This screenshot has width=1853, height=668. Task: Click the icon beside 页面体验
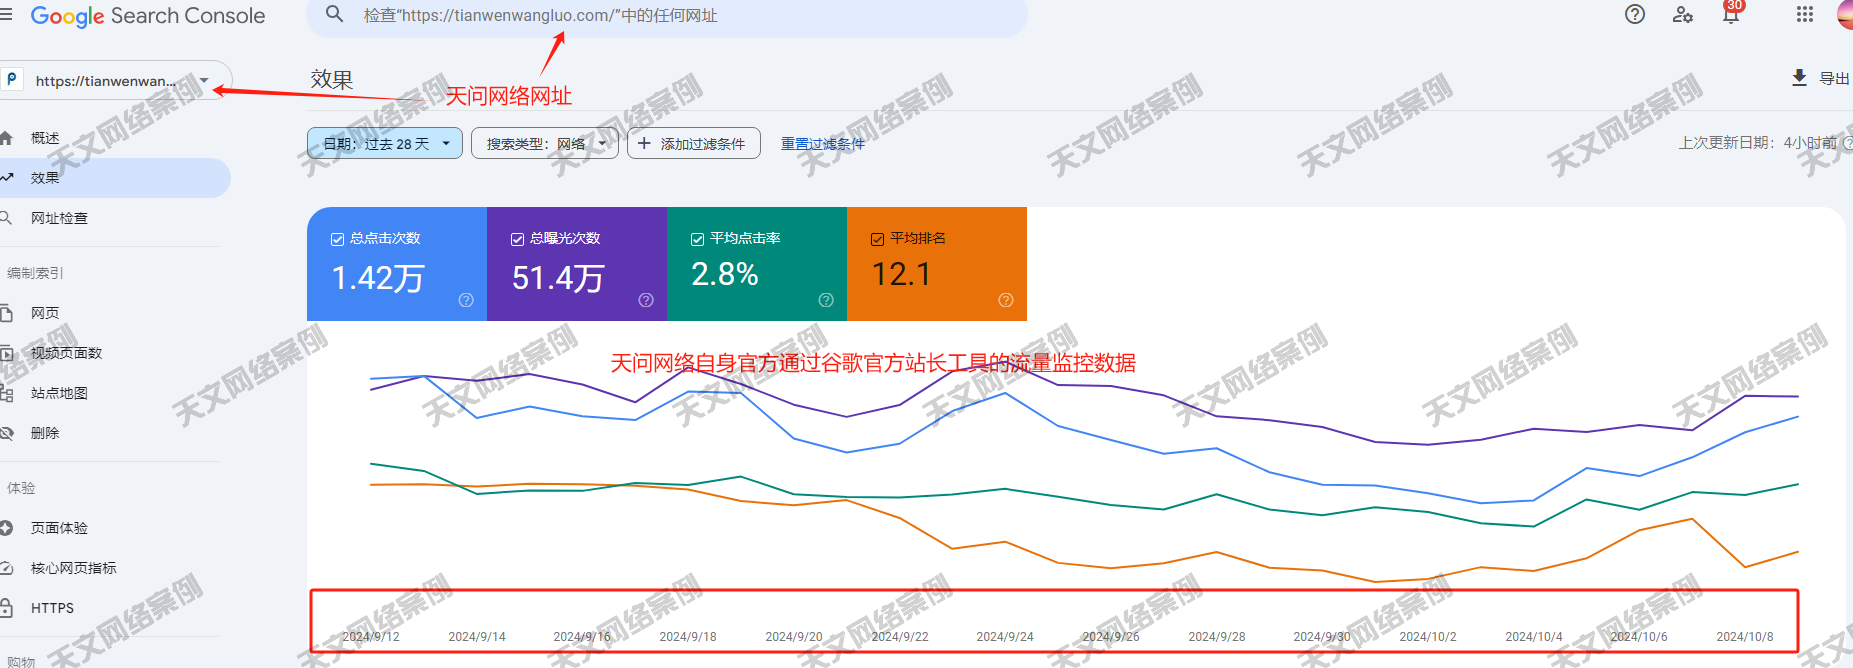click(6, 528)
